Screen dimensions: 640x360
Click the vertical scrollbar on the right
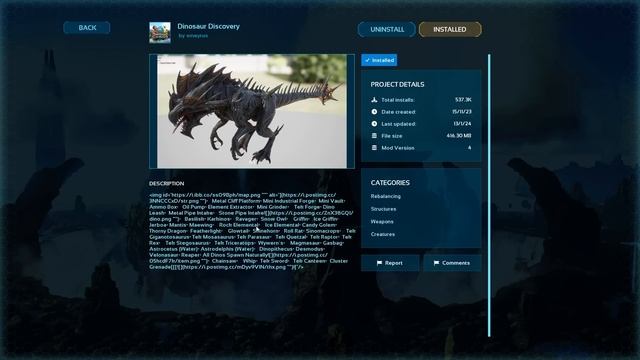pyautogui.click(x=489, y=195)
